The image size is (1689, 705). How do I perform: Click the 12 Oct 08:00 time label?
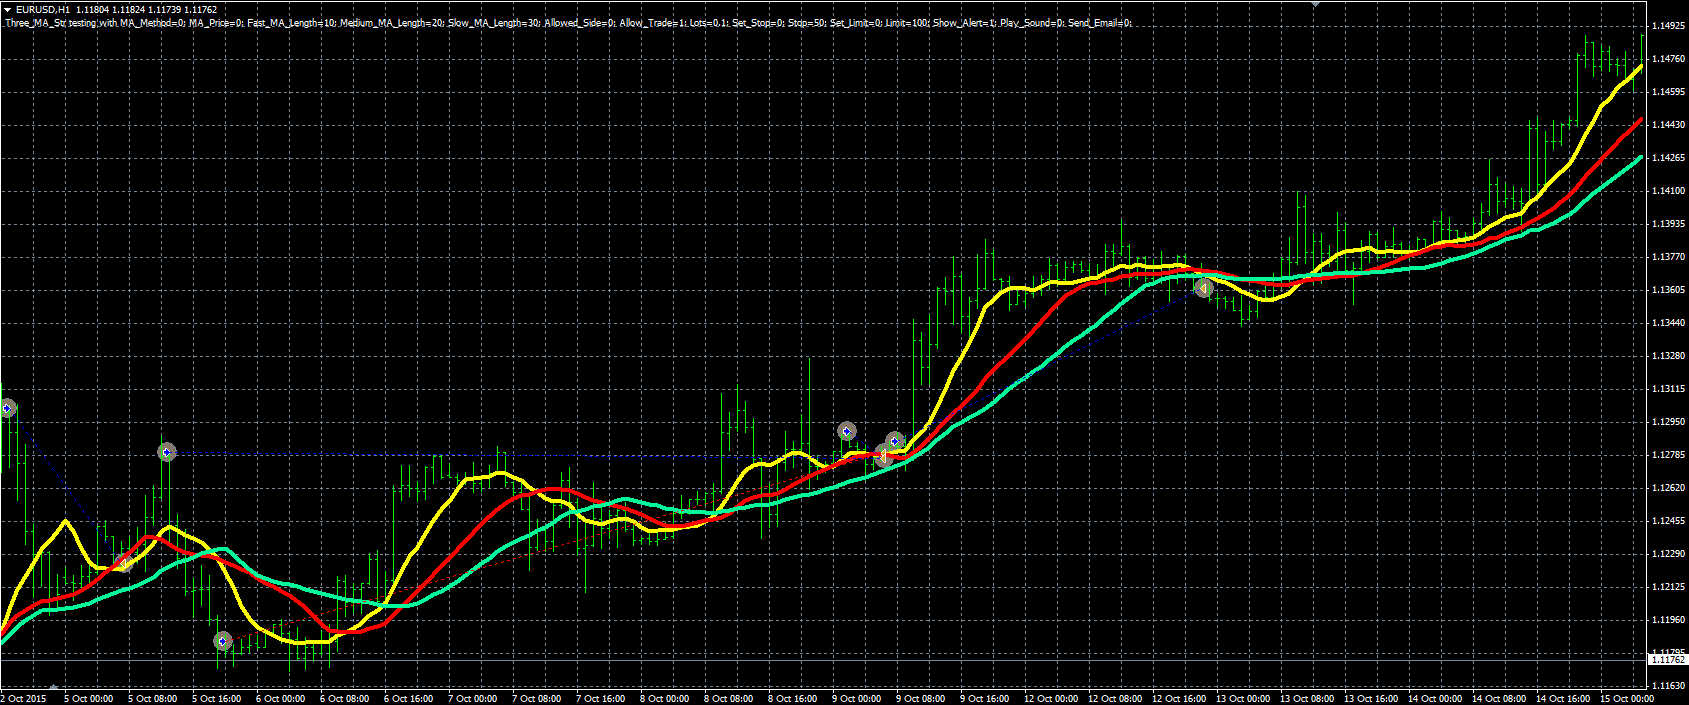point(1115,699)
